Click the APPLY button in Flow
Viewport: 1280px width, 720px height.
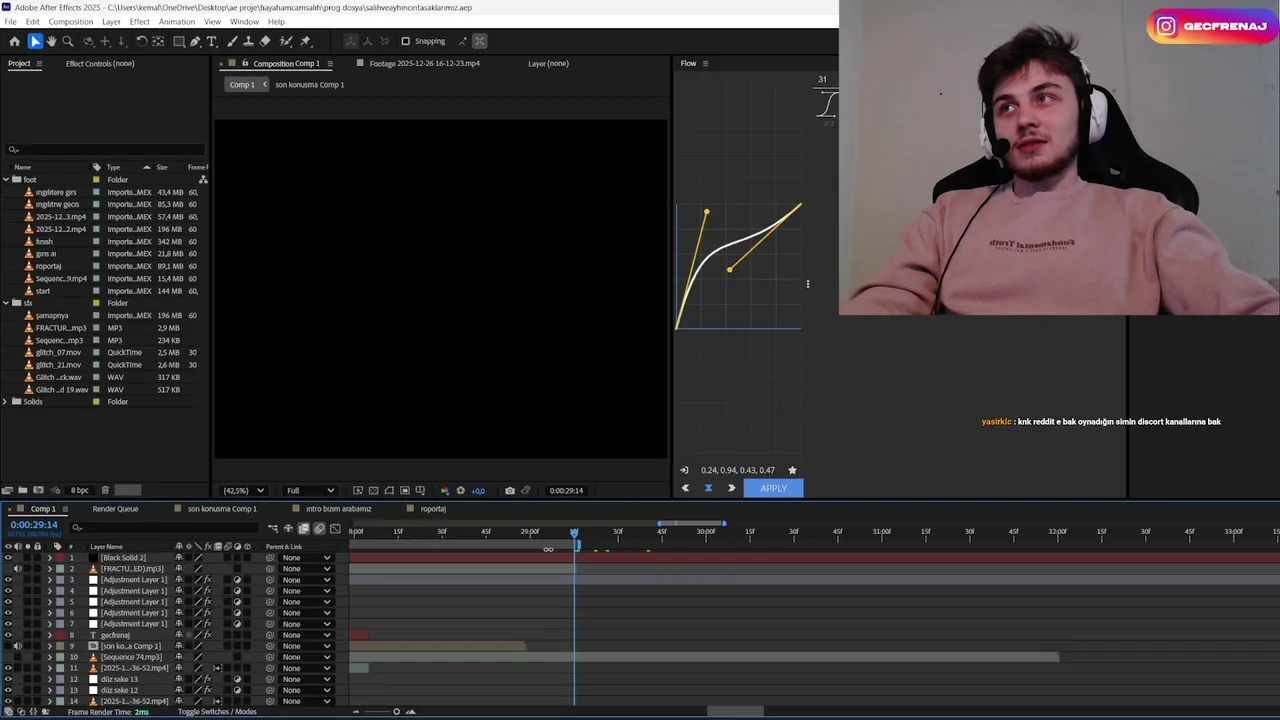pyautogui.click(x=773, y=488)
